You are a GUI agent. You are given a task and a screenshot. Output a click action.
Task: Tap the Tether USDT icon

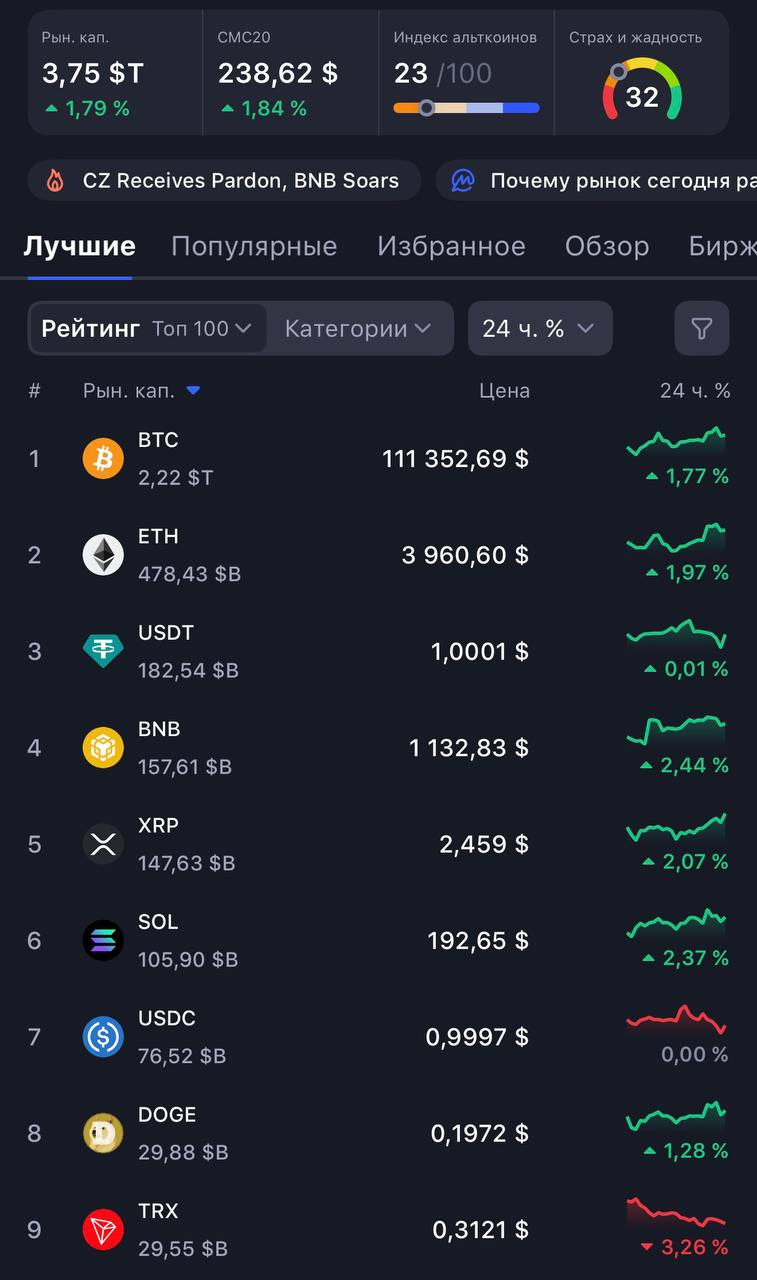coord(103,652)
